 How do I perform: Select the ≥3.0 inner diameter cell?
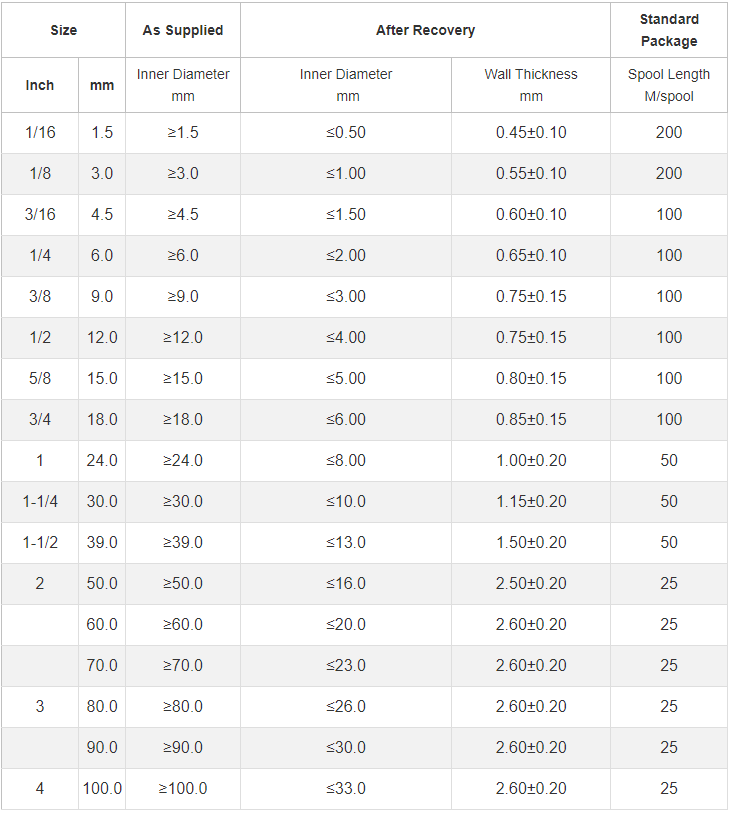[x=183, y=173]
